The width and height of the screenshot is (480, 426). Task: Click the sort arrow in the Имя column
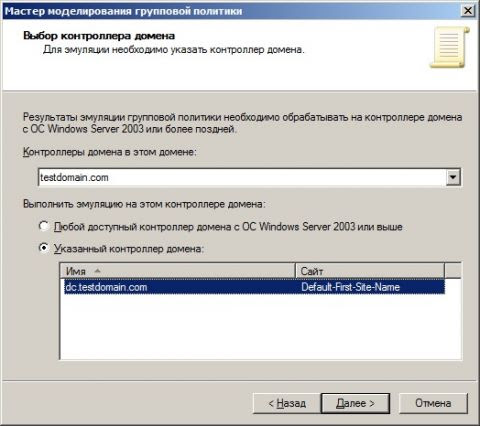[97, 271]
